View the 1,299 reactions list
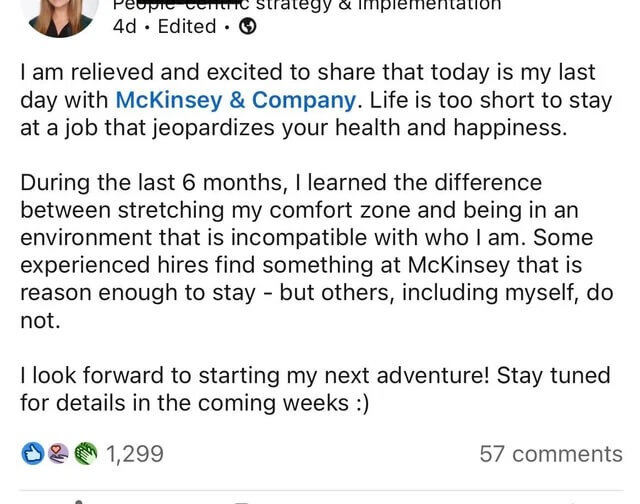Screen dimensions: 640x504 (135, 454)
